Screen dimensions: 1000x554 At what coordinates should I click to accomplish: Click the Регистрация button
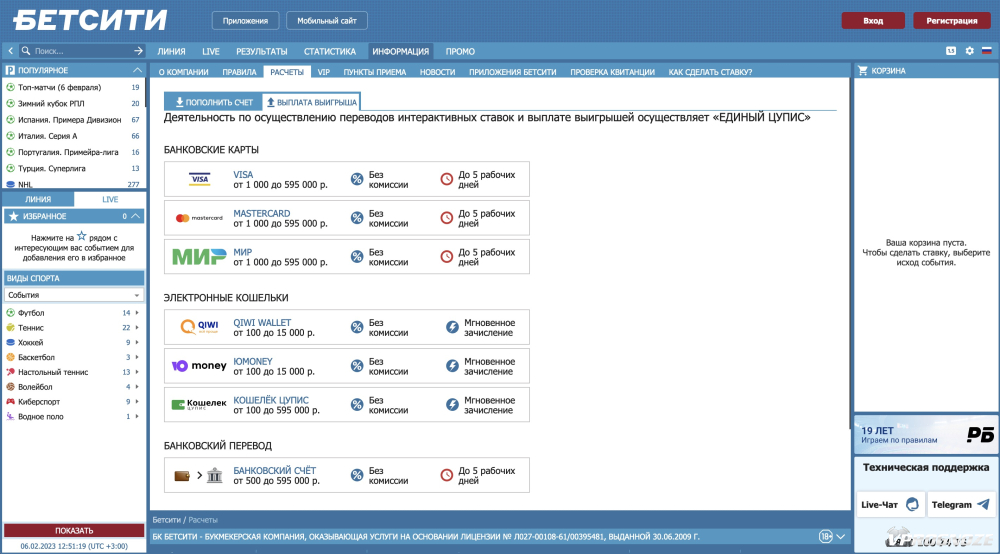click(952, 20)
